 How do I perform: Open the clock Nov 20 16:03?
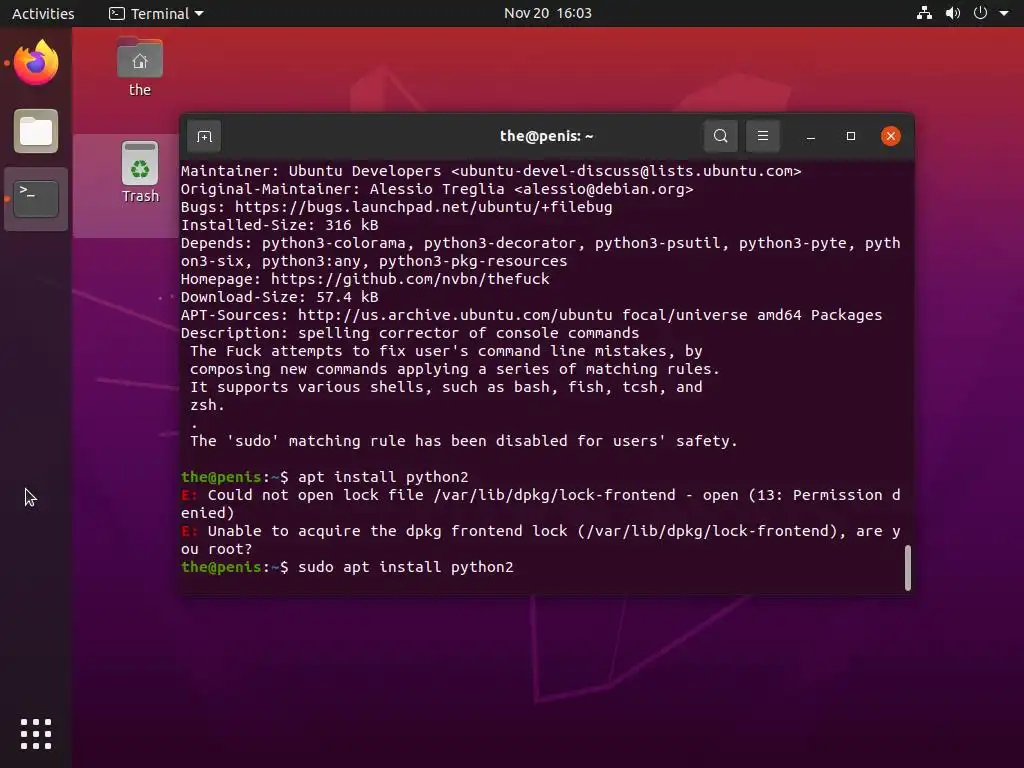pos(547,13)
